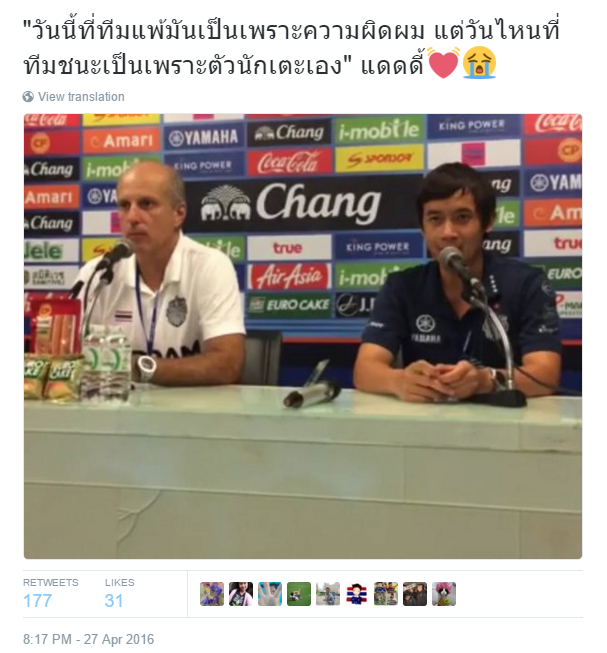Select avatar showing hand with spread fingers
Viewport: 607px width, 653px height.
270,594
